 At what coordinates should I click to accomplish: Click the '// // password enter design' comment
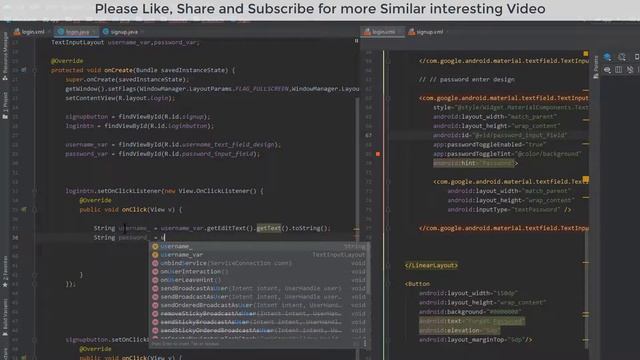(x=467, y=80)
